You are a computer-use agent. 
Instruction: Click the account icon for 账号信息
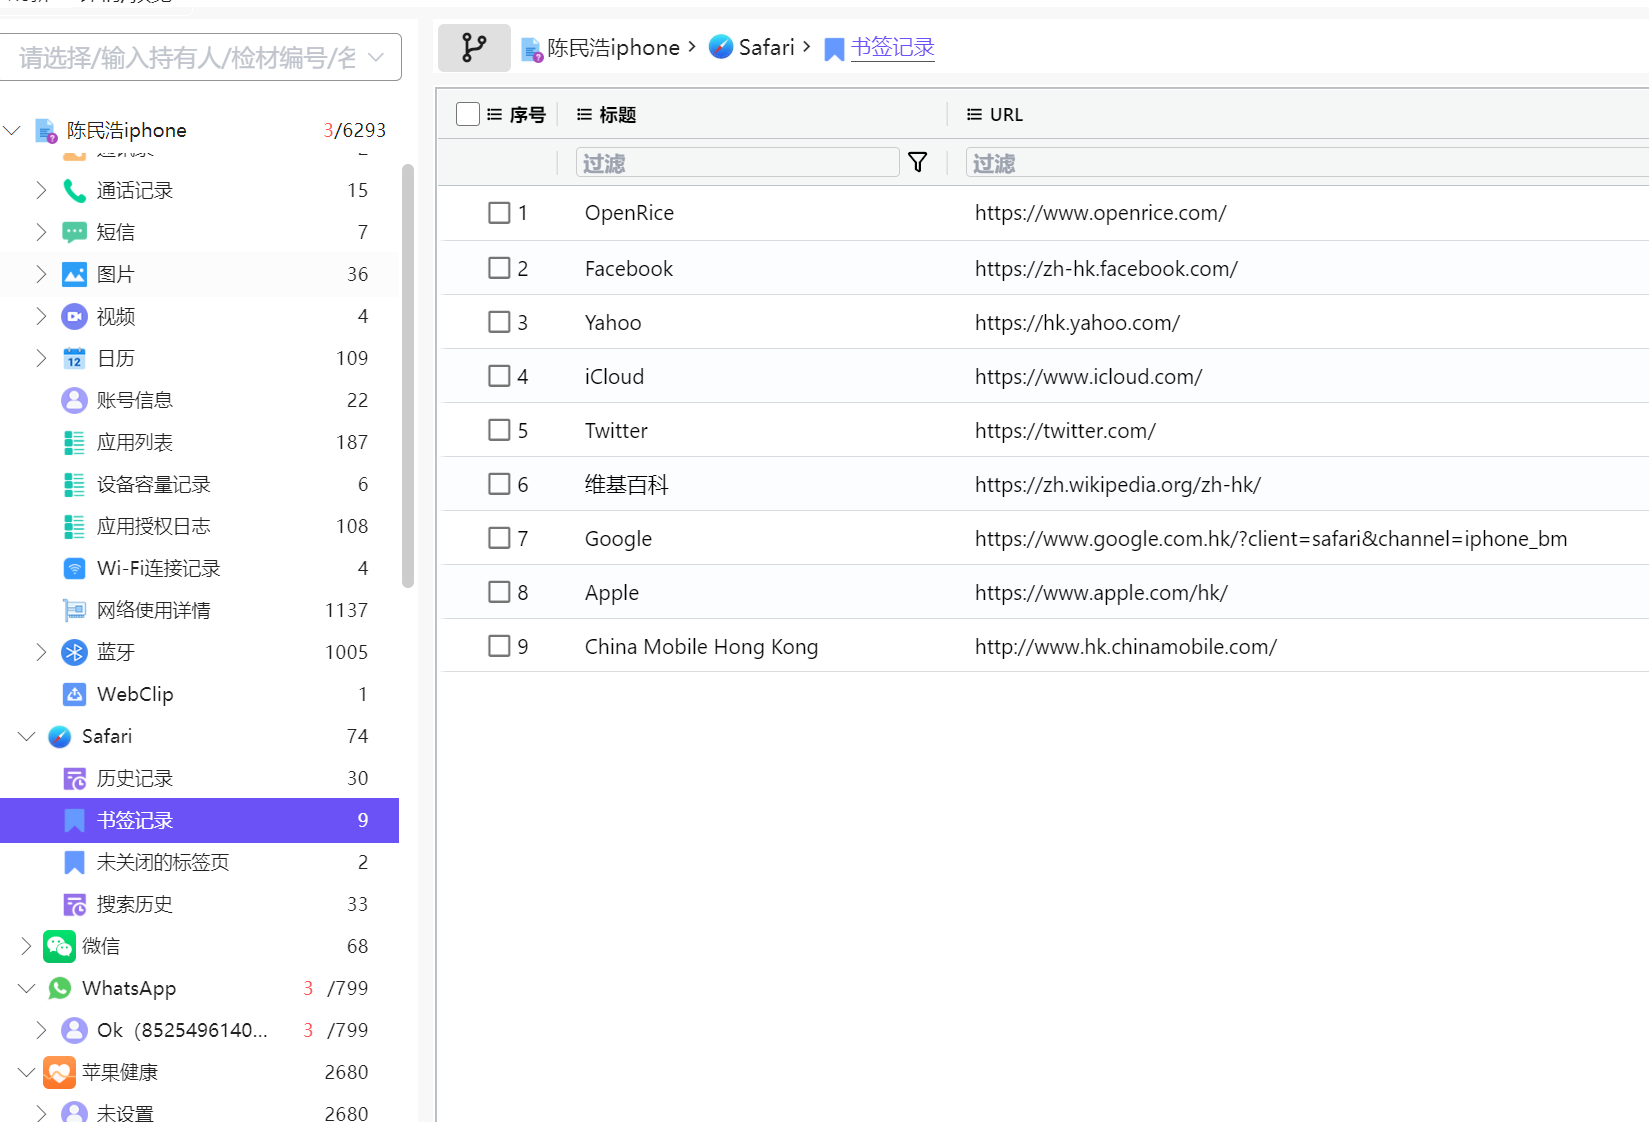point(74,400)
